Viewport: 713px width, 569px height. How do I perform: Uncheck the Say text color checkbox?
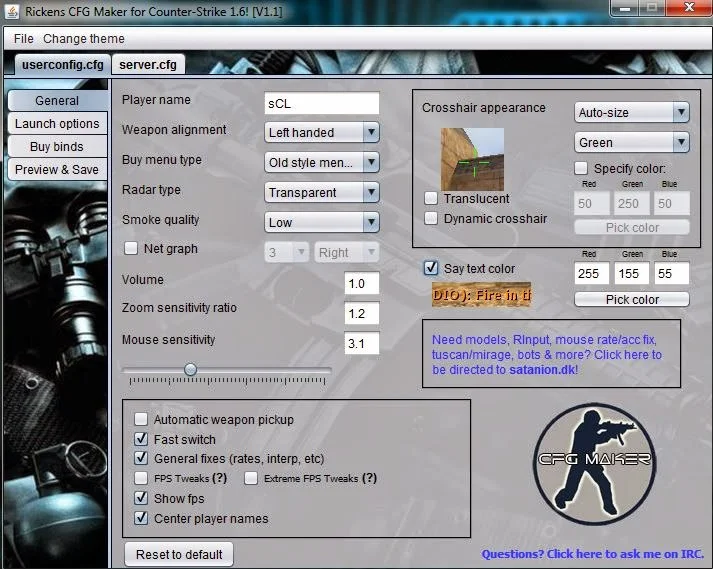[431, 268]
